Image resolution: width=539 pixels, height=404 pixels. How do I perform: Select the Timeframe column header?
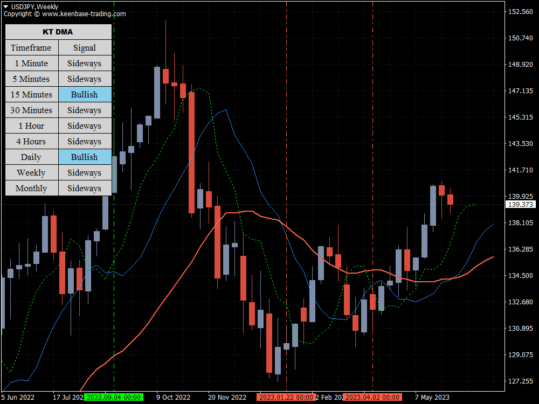(32, 47)
